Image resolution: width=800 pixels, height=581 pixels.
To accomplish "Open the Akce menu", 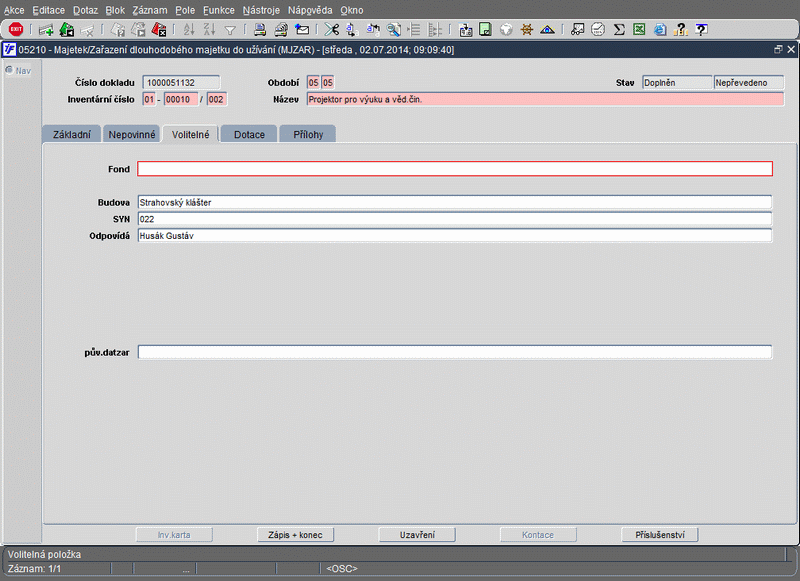I will [x=14, y=10].
